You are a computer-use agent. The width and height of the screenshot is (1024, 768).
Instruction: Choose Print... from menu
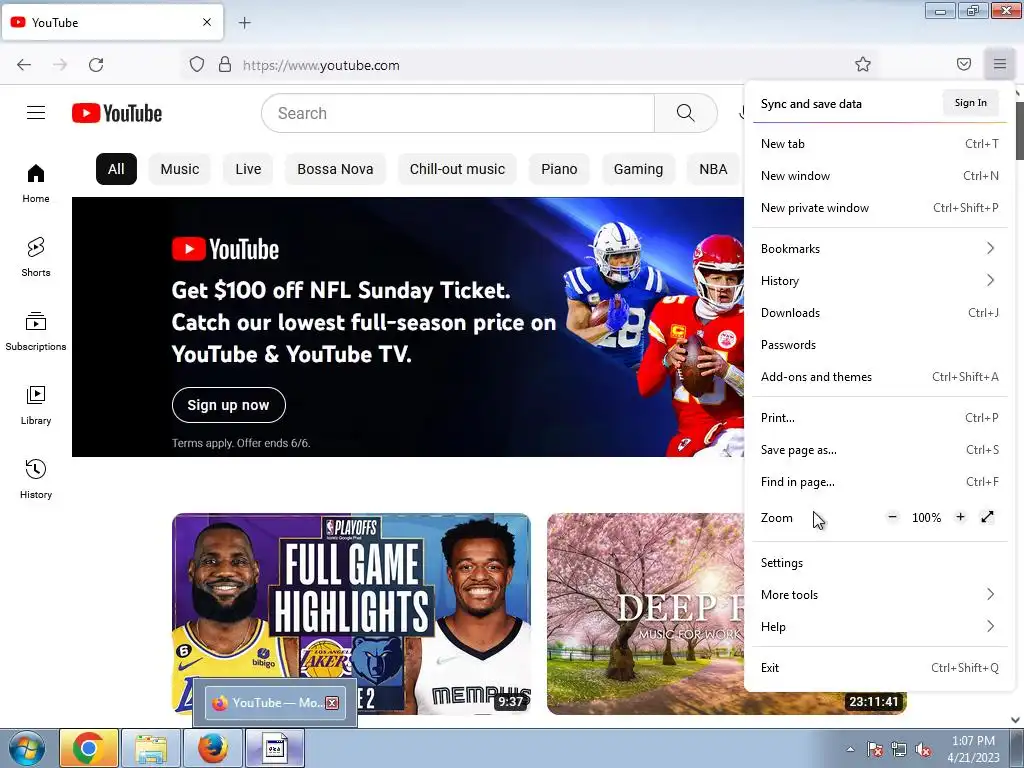point(880,418)
